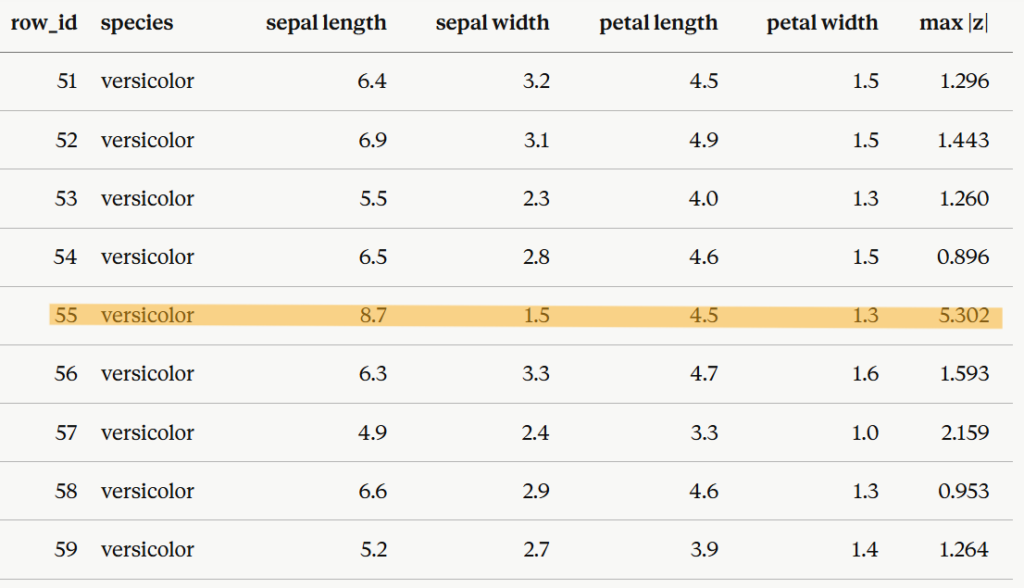Click the petal width column header

coord(822,23)
